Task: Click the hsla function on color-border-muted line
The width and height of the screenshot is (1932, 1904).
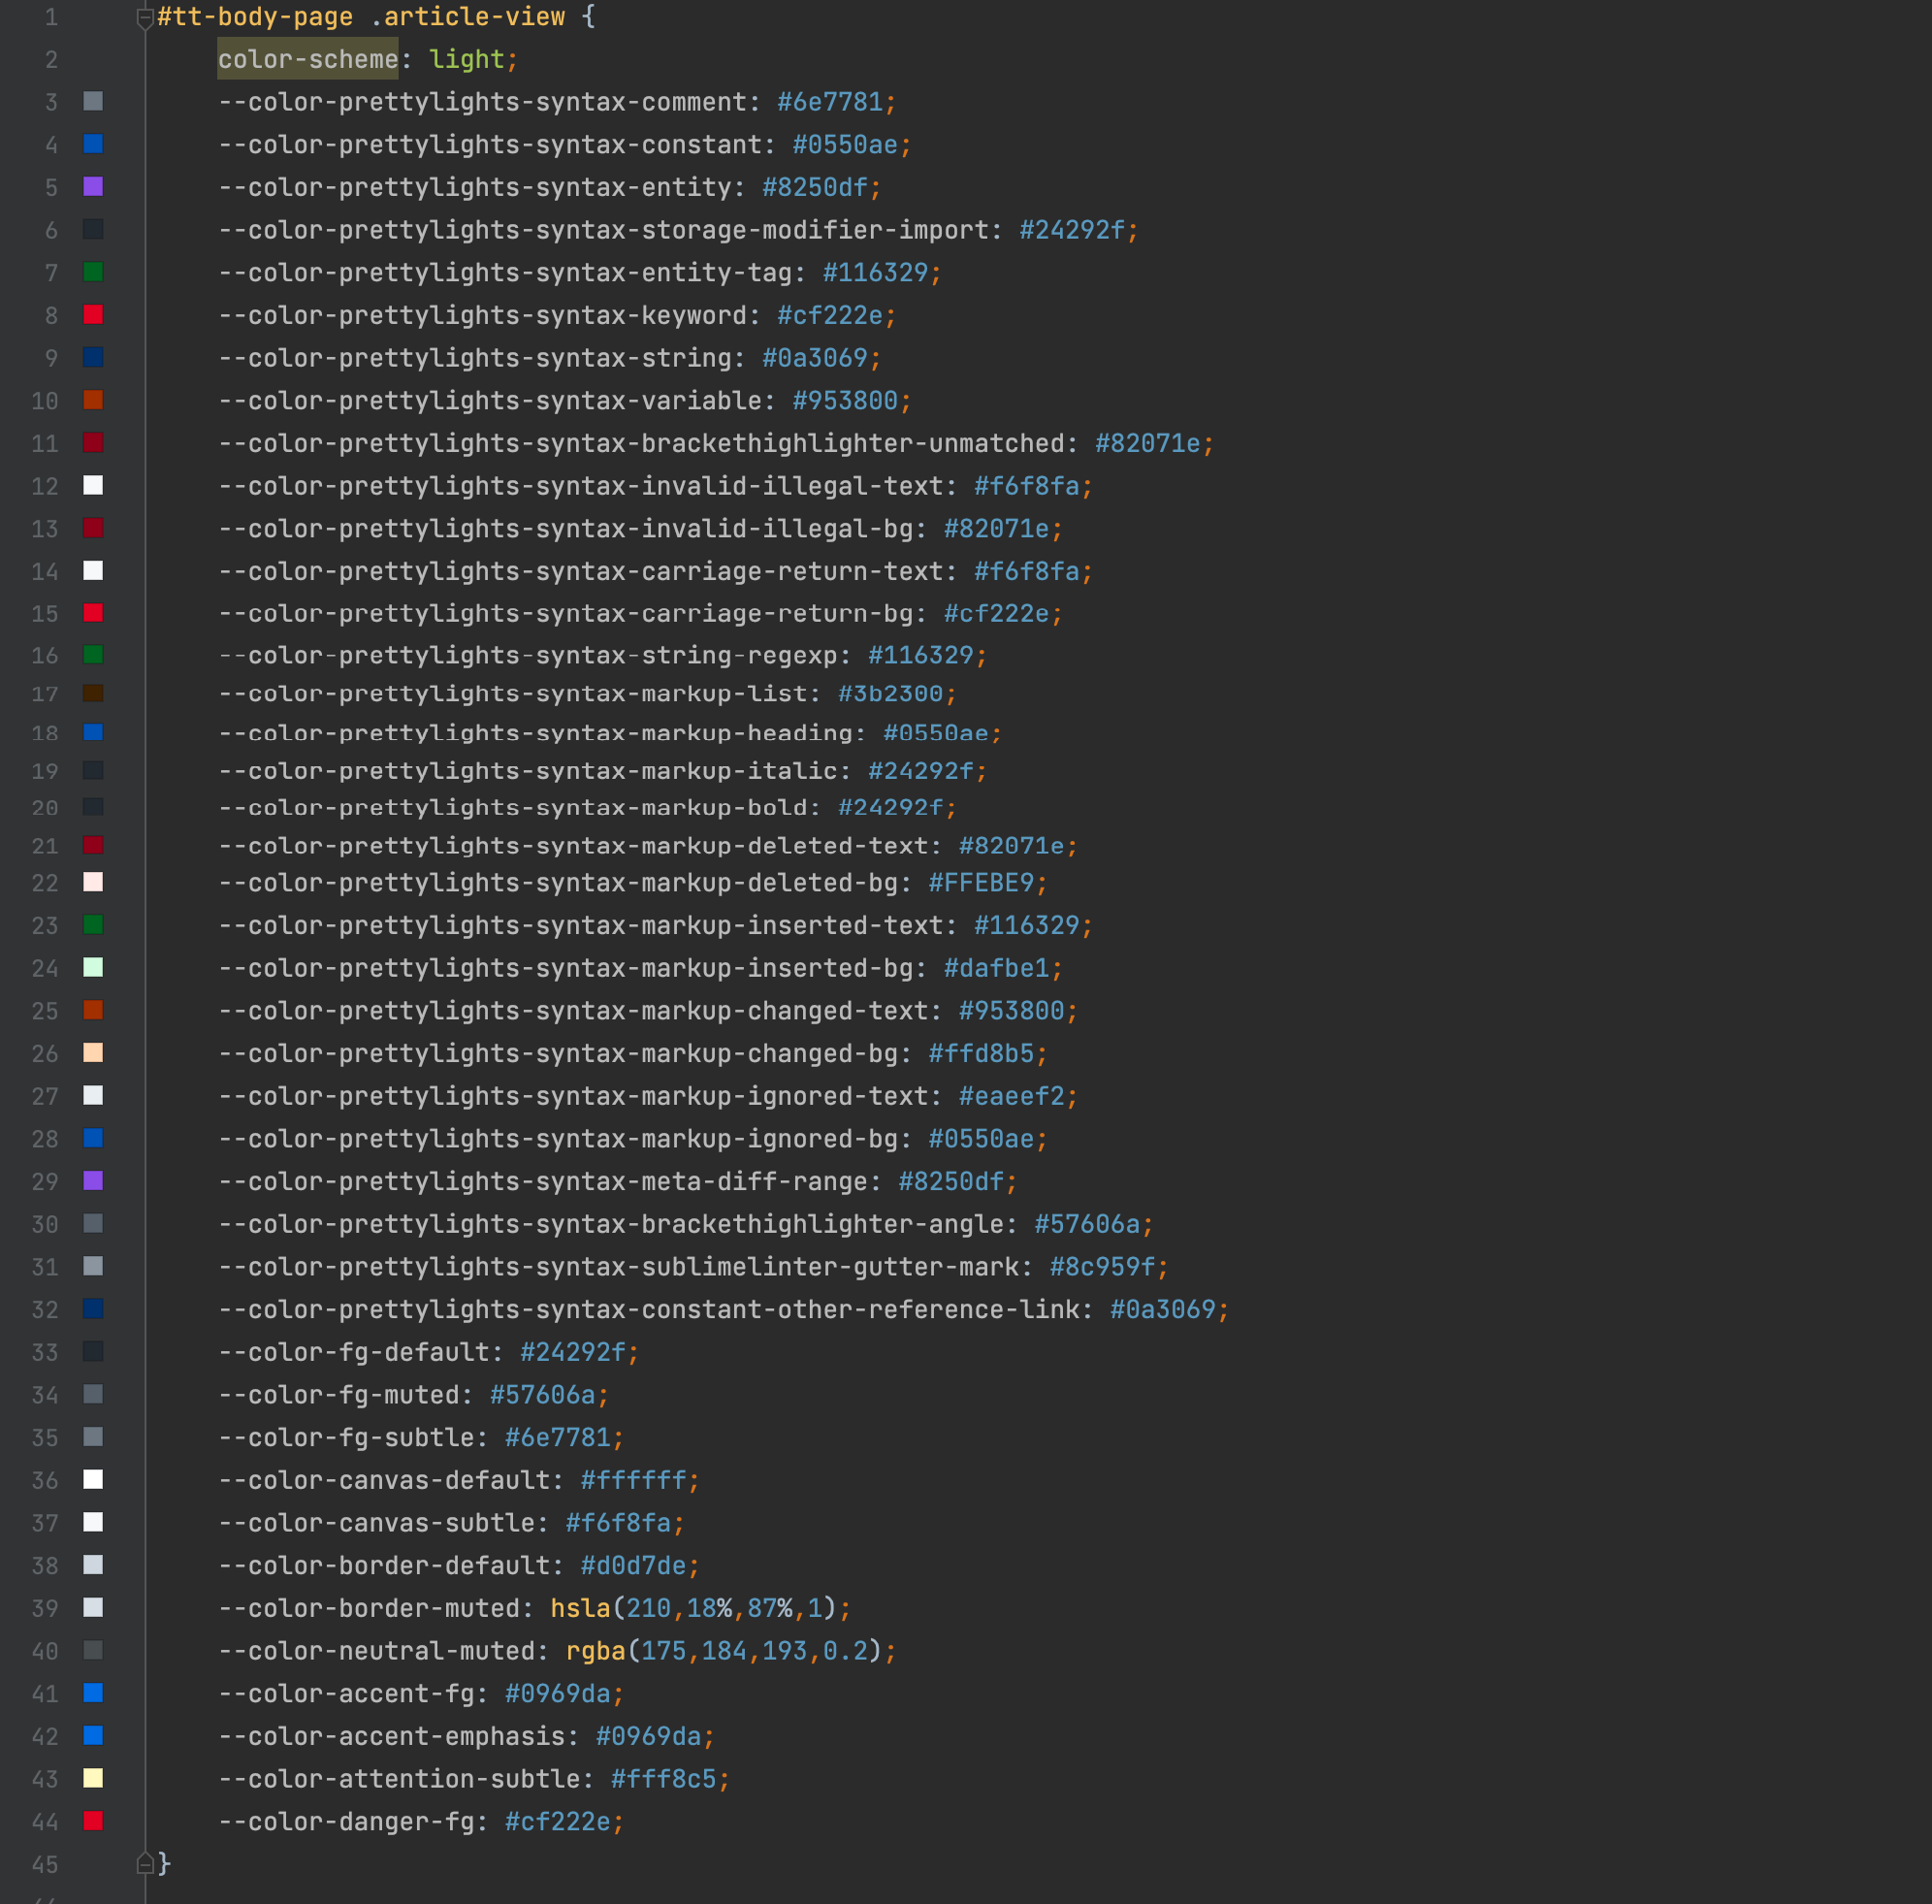Action: point(580,1608)
